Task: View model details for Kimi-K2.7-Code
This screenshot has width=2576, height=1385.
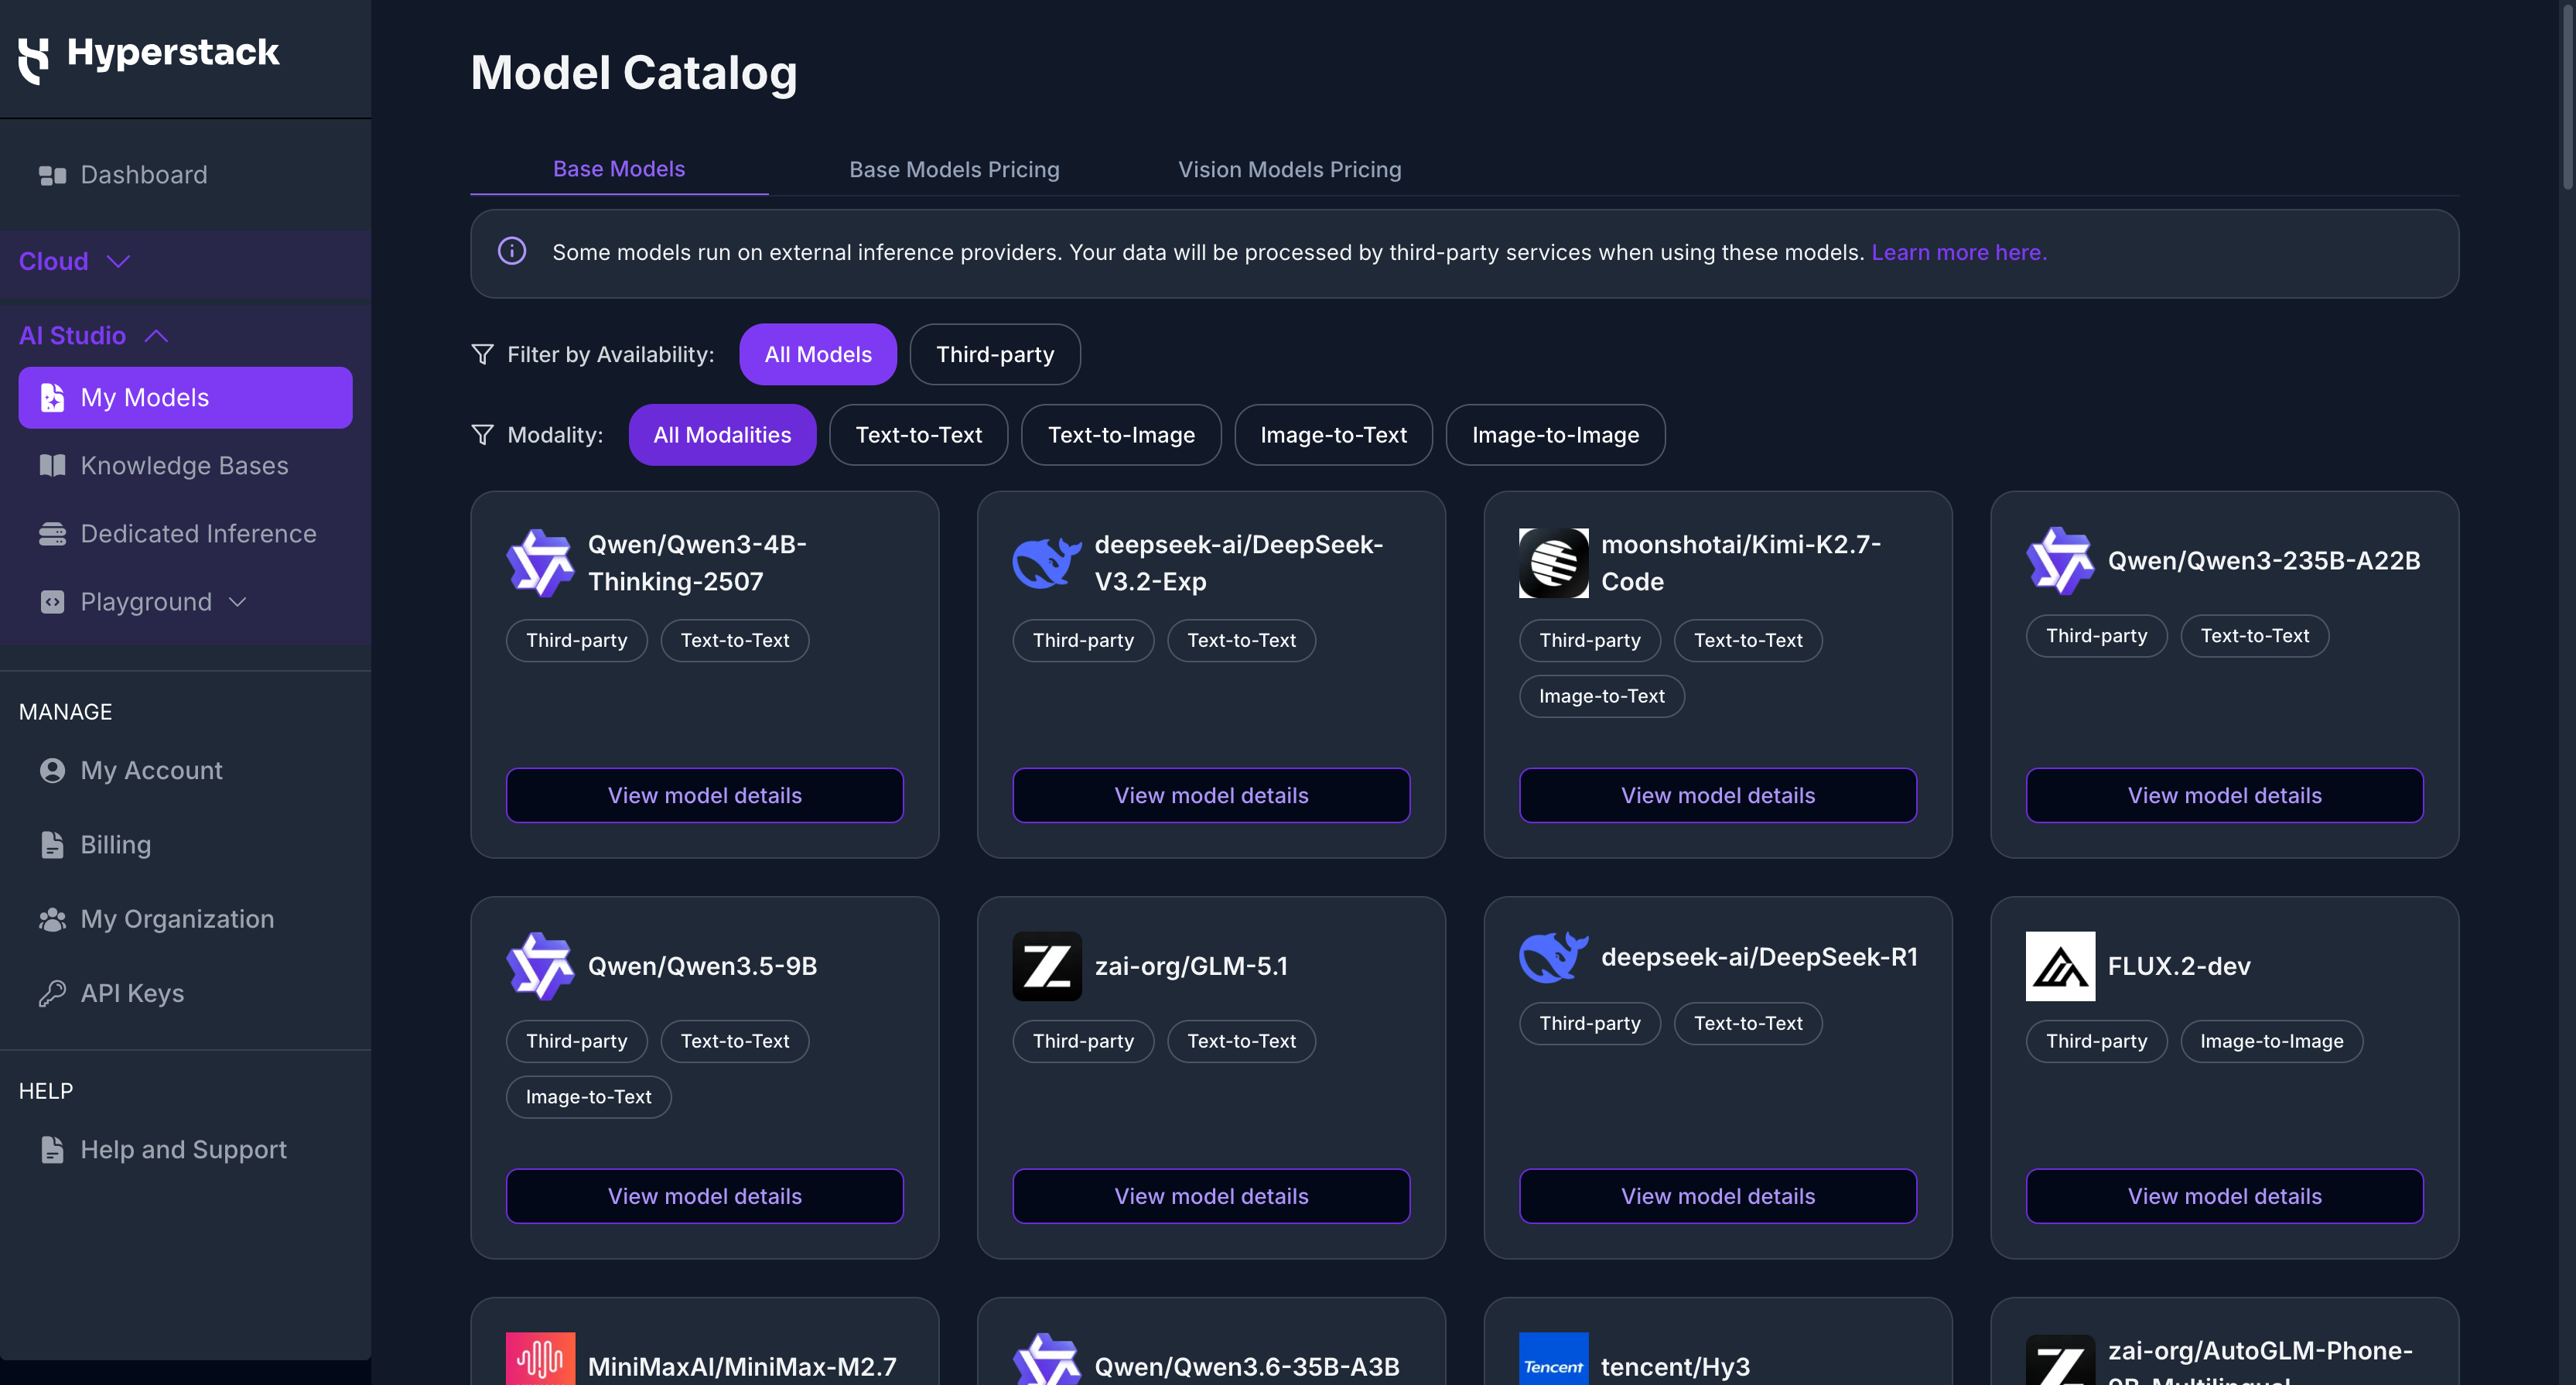Action: (x=1718, y=795)
